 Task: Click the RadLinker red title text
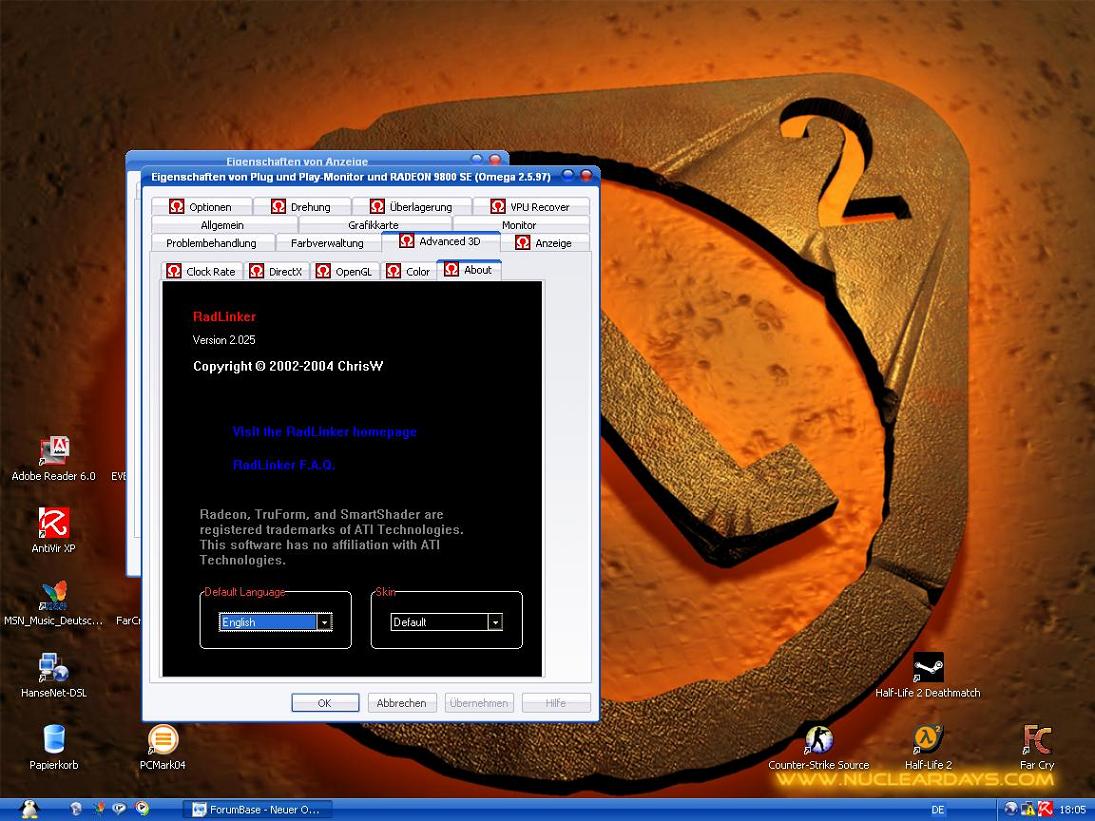pyautogui.click(x=224, y=317)
